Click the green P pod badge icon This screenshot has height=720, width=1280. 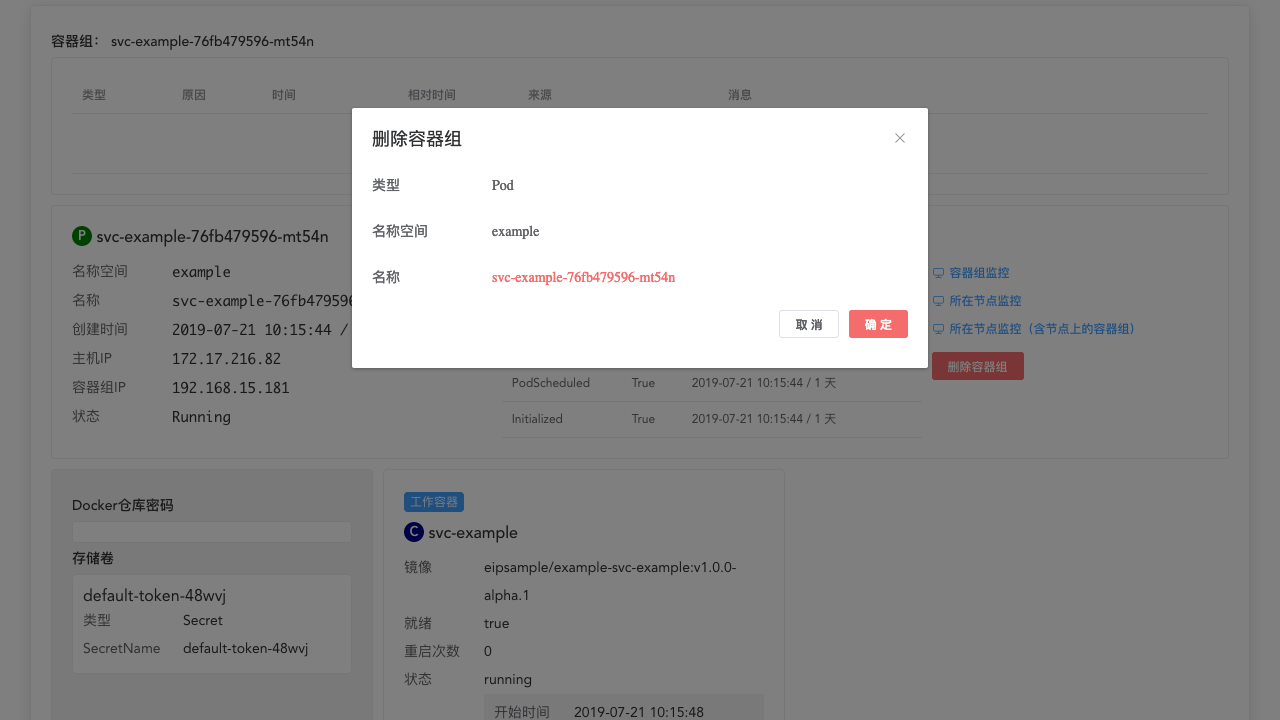[x=82, y=236]
